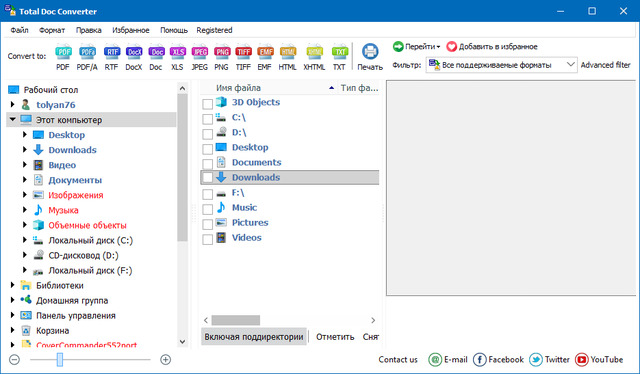Click Добавить в избранное heart button
The image size is (640, 374).
492,47
